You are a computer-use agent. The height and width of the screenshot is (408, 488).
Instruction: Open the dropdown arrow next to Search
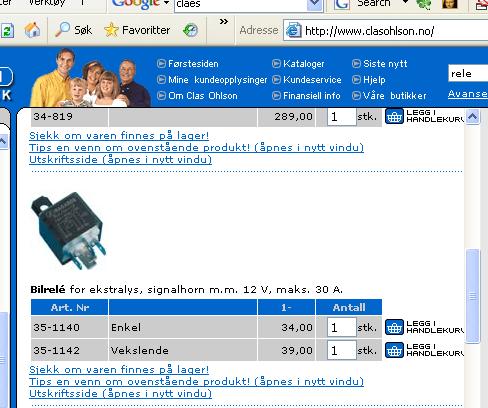tap(405, 3)
